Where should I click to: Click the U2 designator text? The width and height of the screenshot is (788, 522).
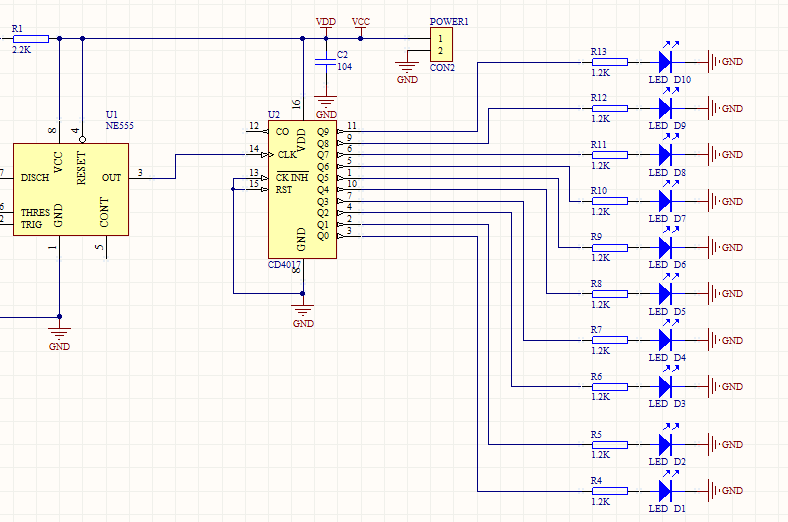[x=274, y=115]
